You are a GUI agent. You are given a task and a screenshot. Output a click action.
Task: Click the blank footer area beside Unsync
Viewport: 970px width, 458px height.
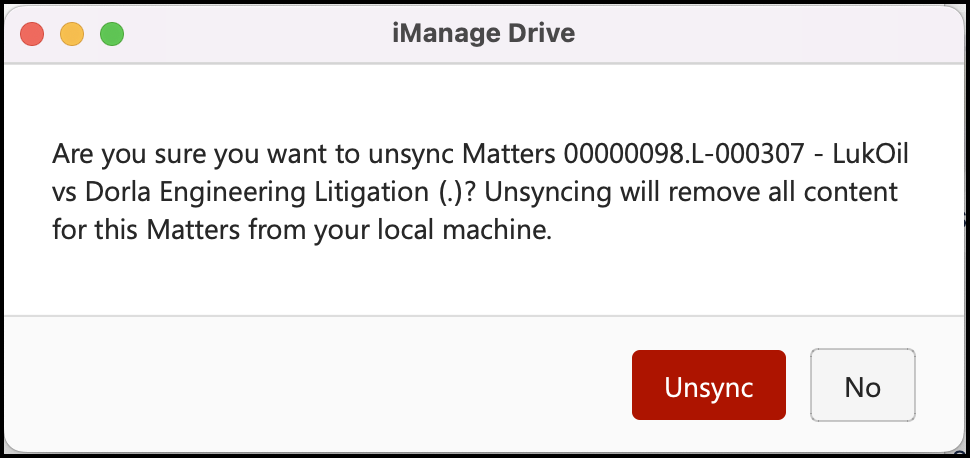(320, 385)
